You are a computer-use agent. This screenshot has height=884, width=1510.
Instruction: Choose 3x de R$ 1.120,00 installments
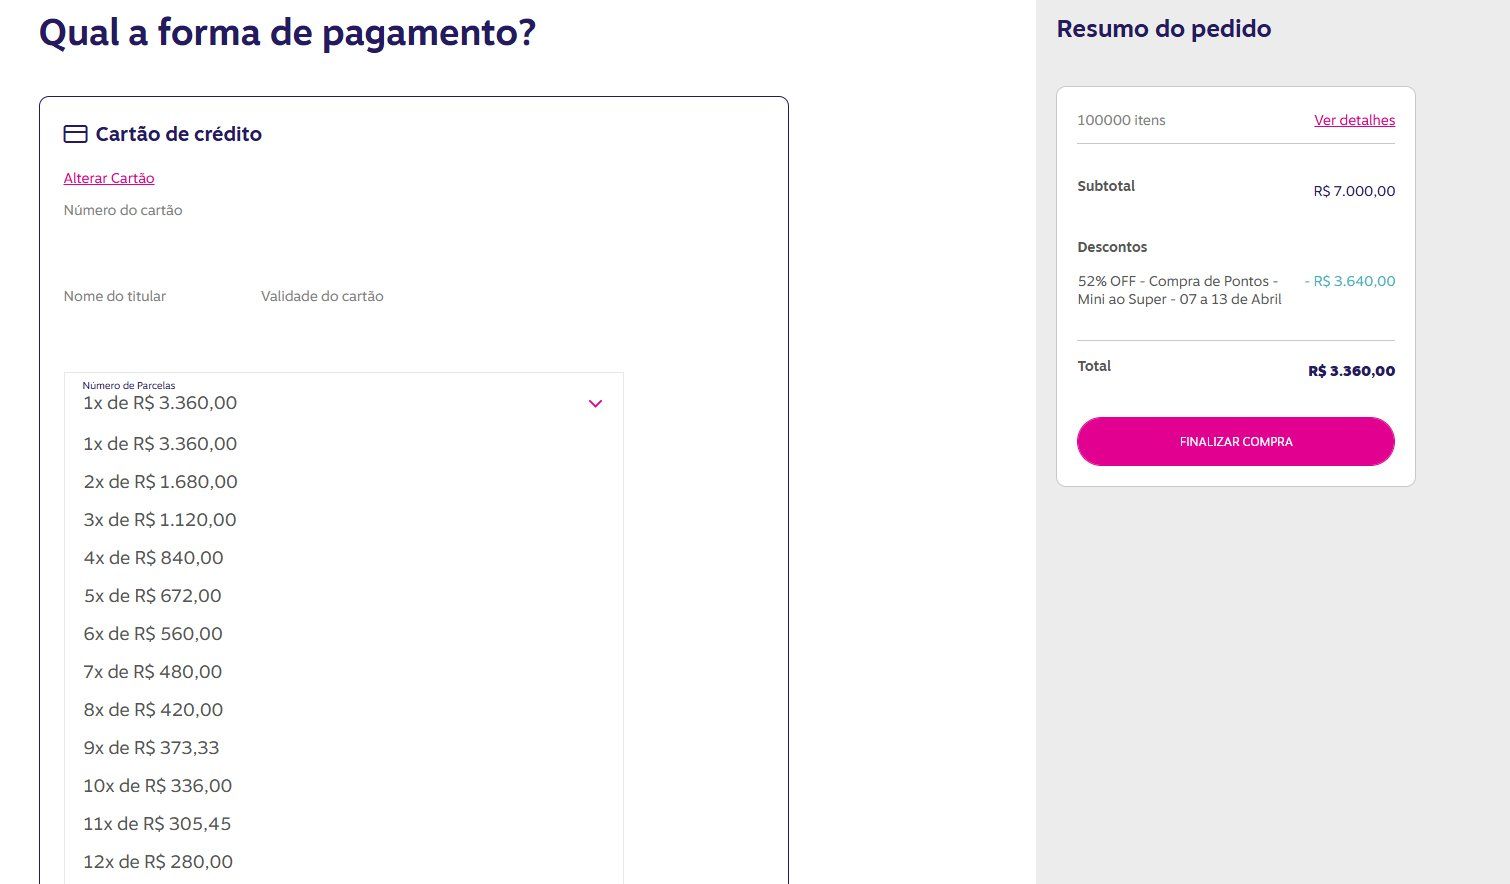click(x=344, y=520)
